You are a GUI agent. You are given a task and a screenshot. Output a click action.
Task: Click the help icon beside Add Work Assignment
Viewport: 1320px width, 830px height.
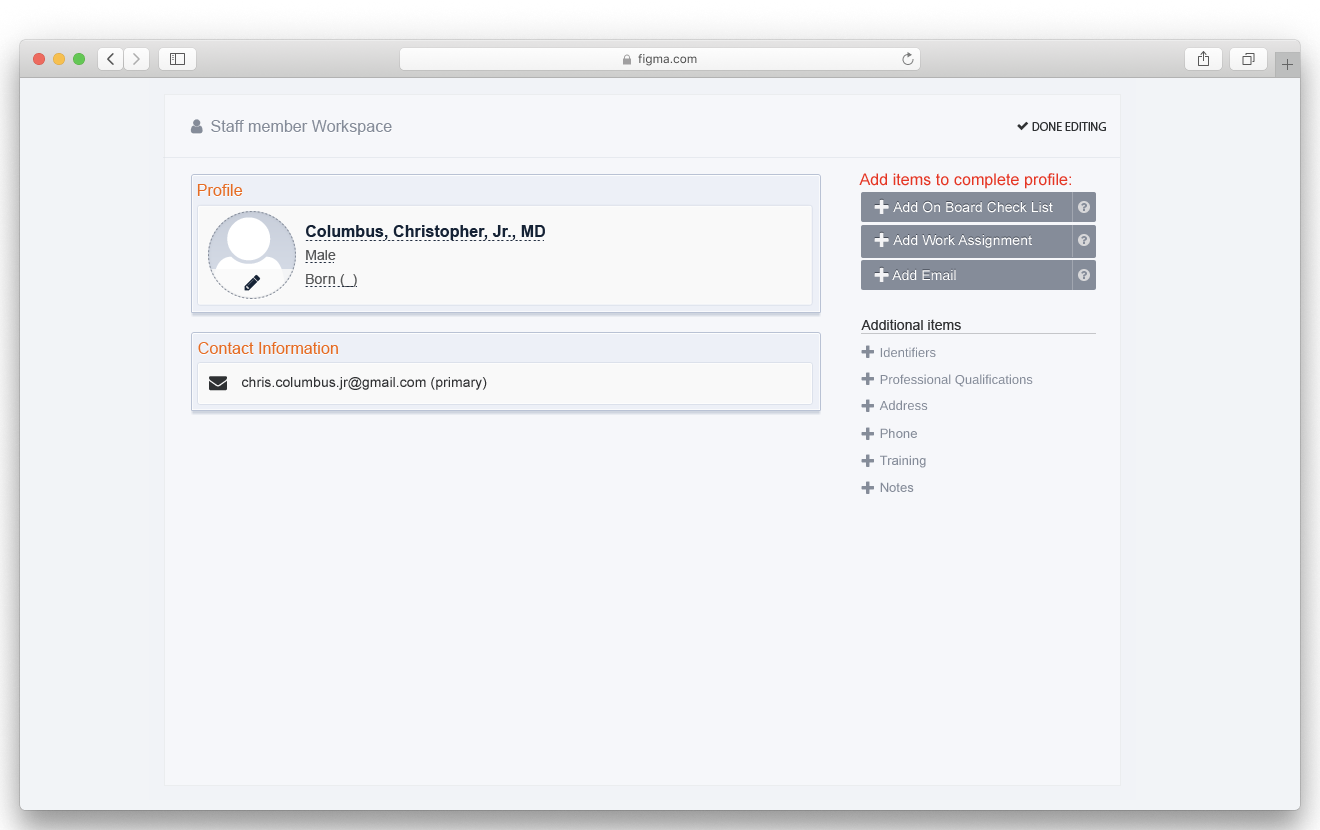pos(1084,241)
